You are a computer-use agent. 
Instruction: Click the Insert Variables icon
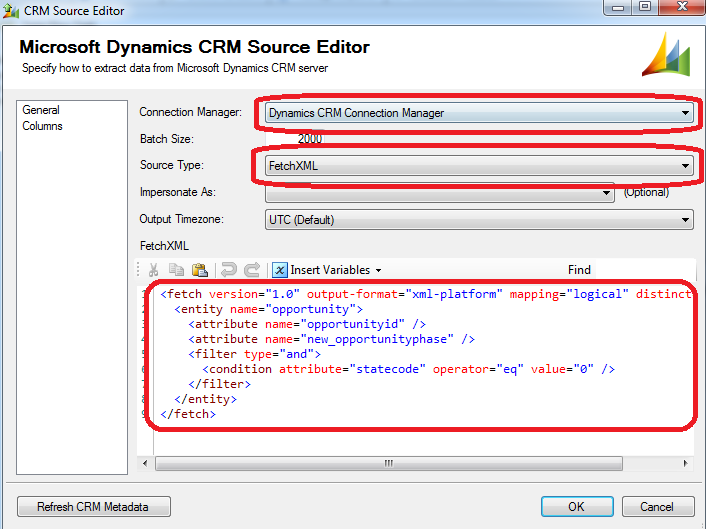pos(280,270)
